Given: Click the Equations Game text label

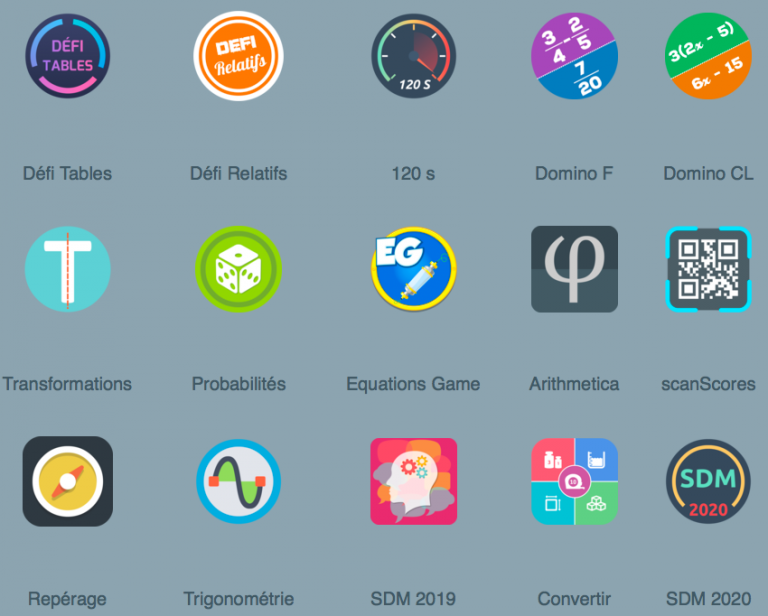Looking at the screenshot, I should pos(413,384).
